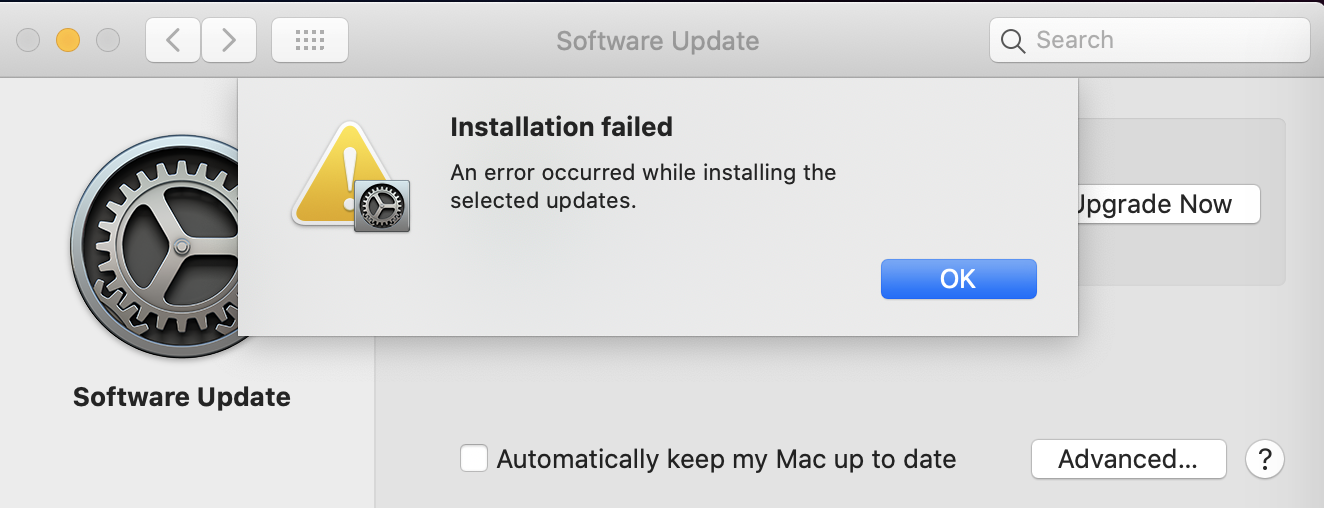
Task: Go back to the previous preferences pane
Action: pyautogui.click(x=173, y=40)
